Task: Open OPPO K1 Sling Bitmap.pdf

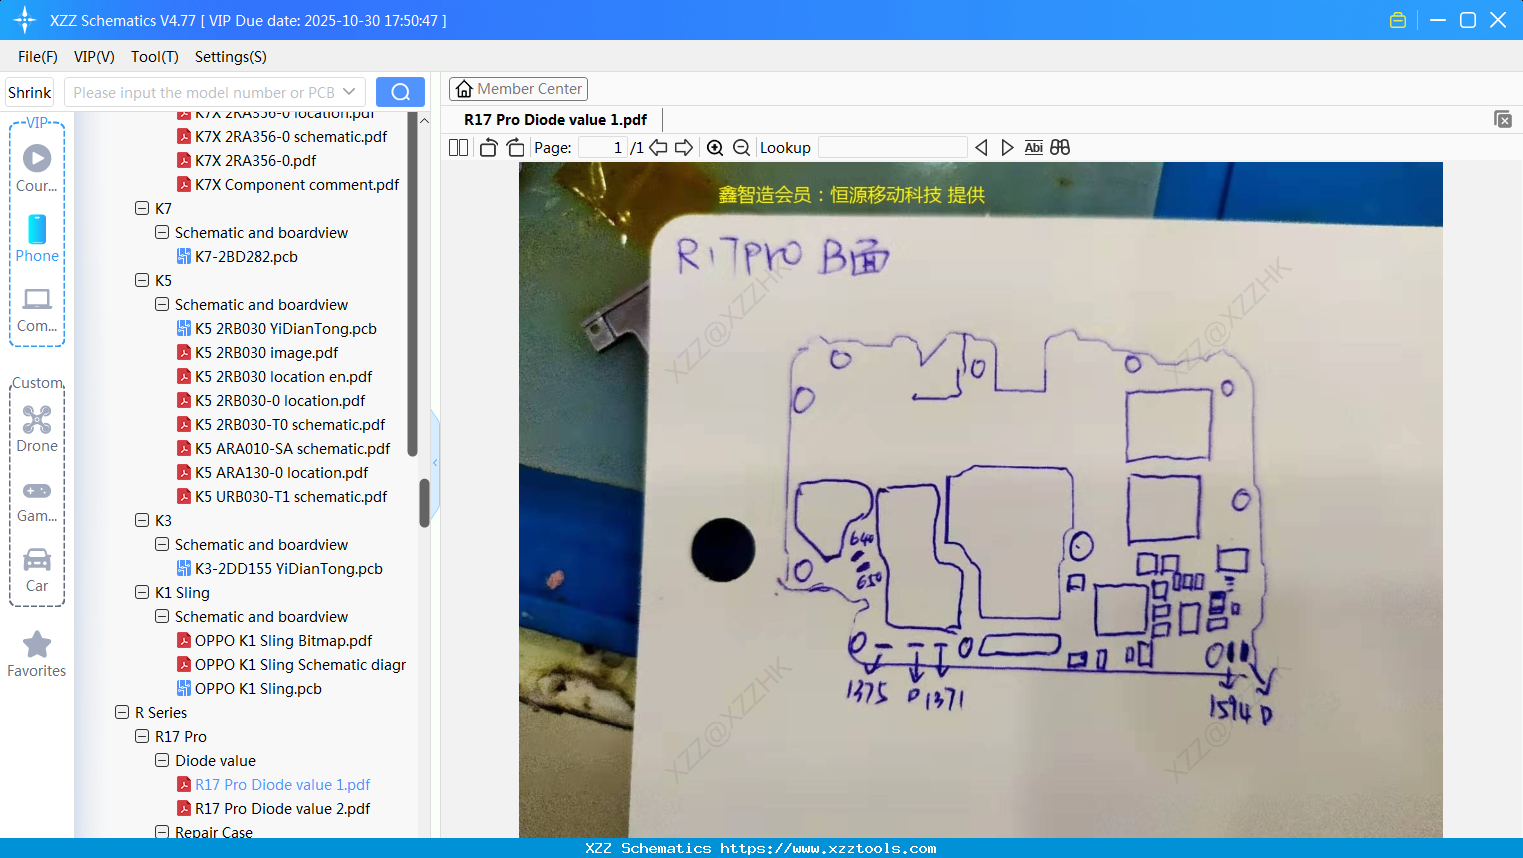Action: (x=283, y=640)
